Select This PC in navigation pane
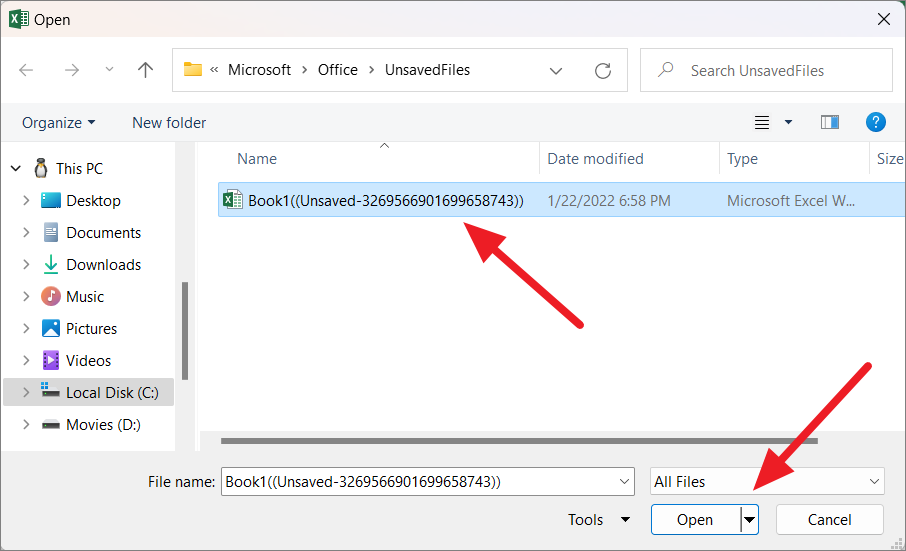 coord(79,169)
